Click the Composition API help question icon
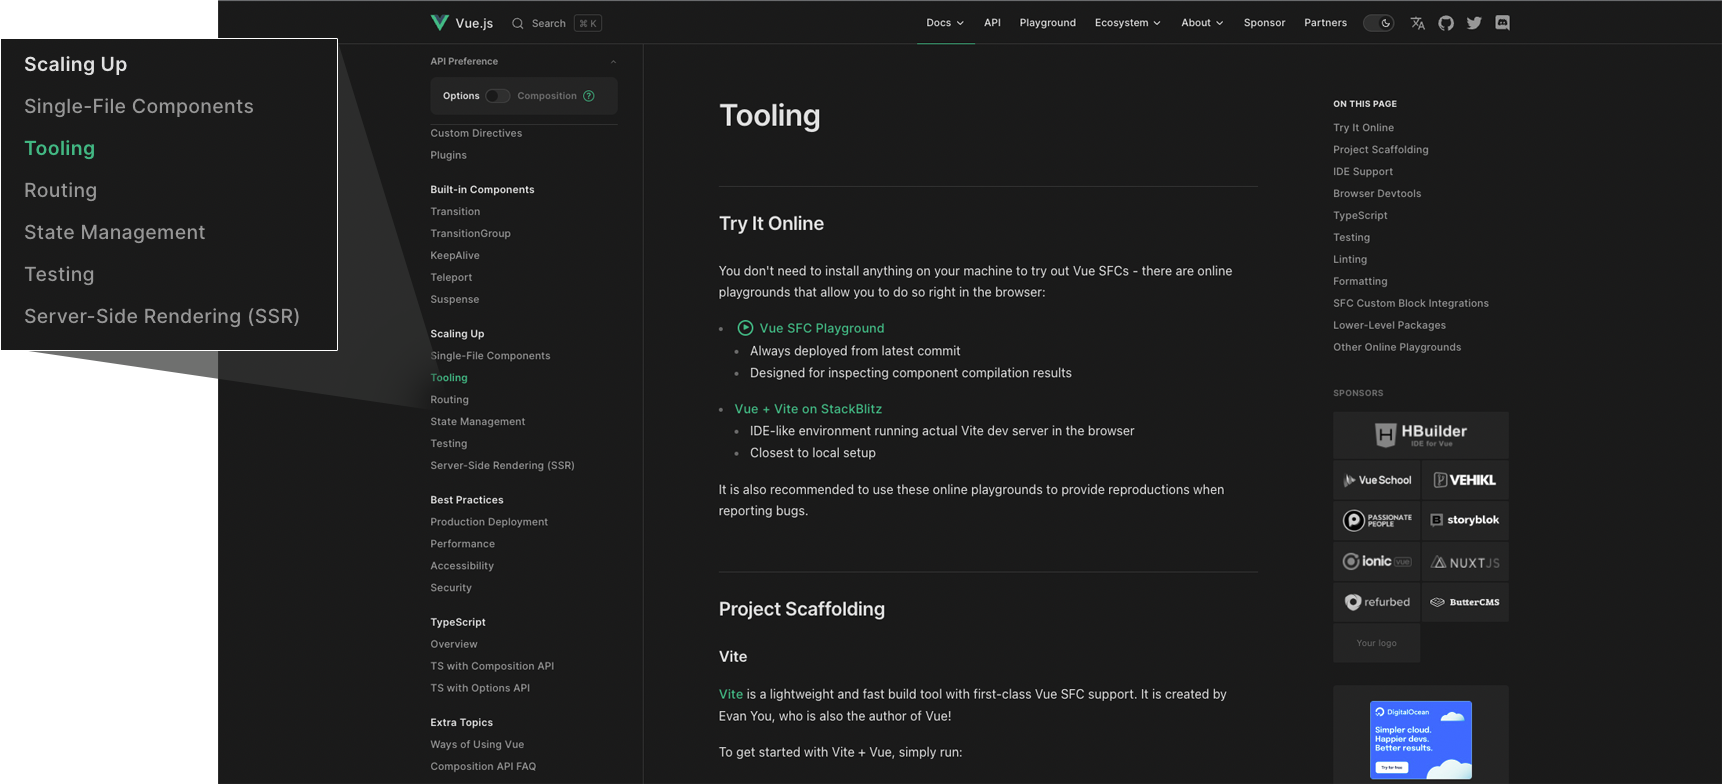1722x784 pixels. 589,96
